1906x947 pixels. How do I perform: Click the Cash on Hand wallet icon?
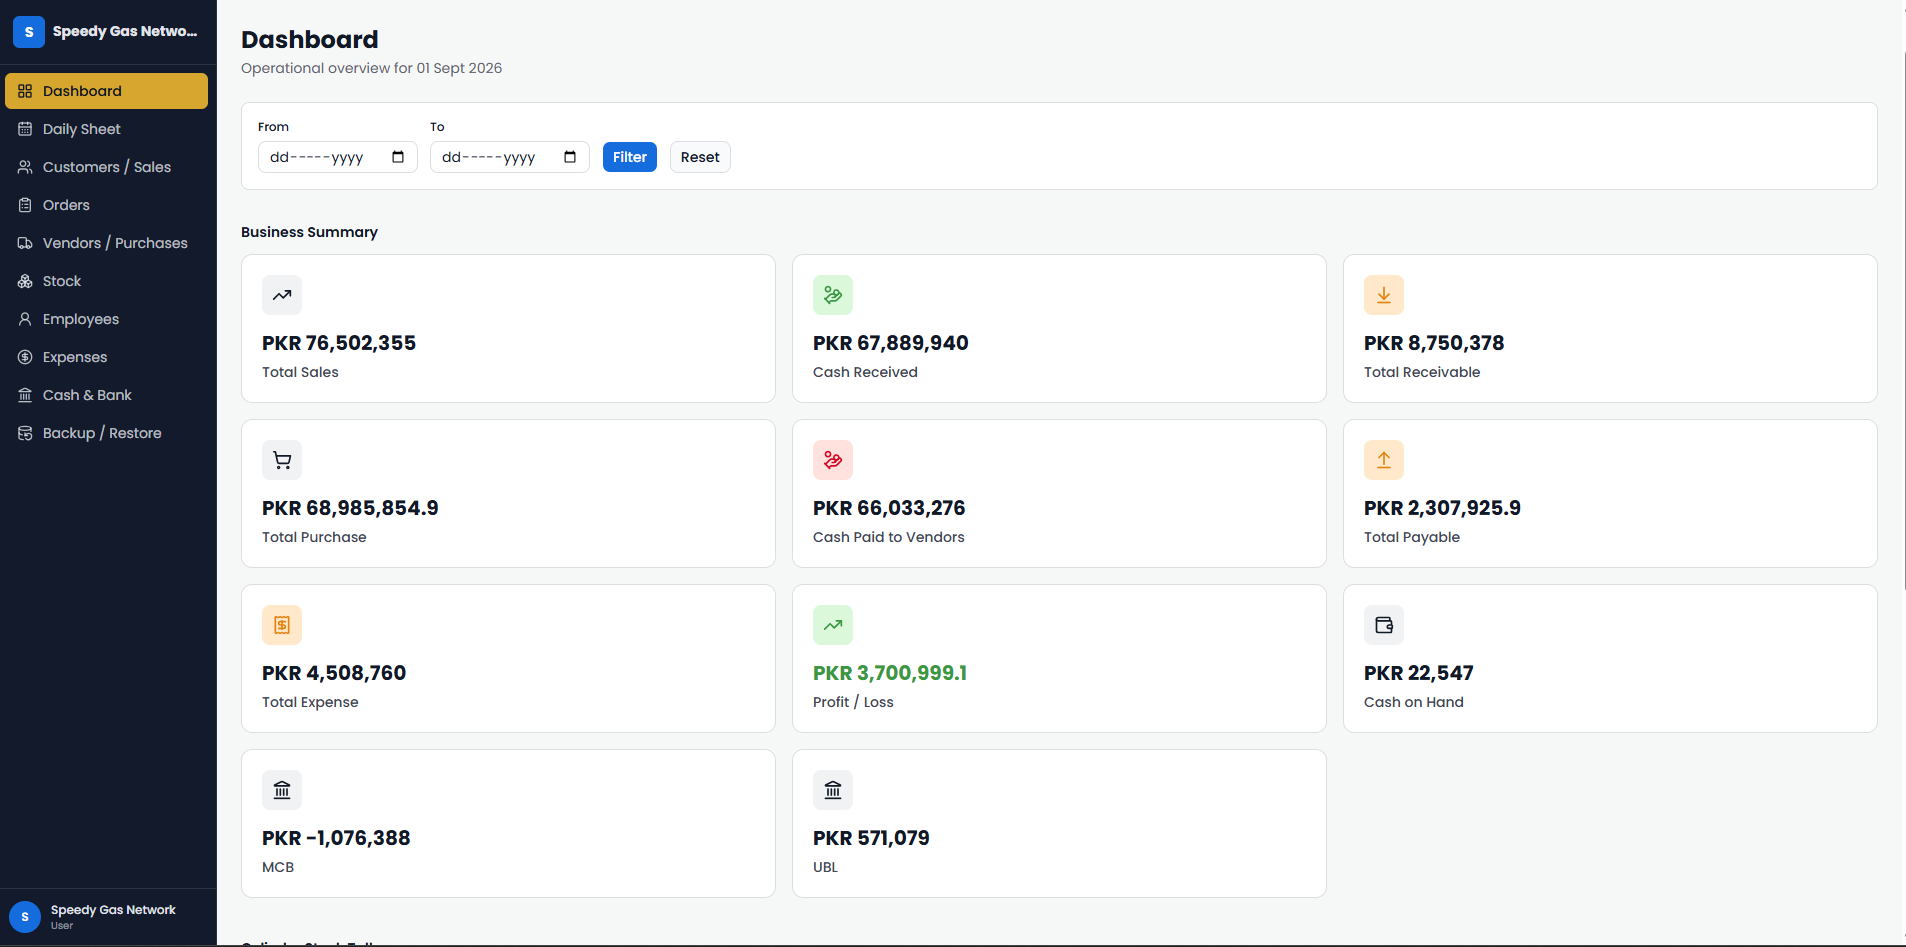click(1384, 625)
